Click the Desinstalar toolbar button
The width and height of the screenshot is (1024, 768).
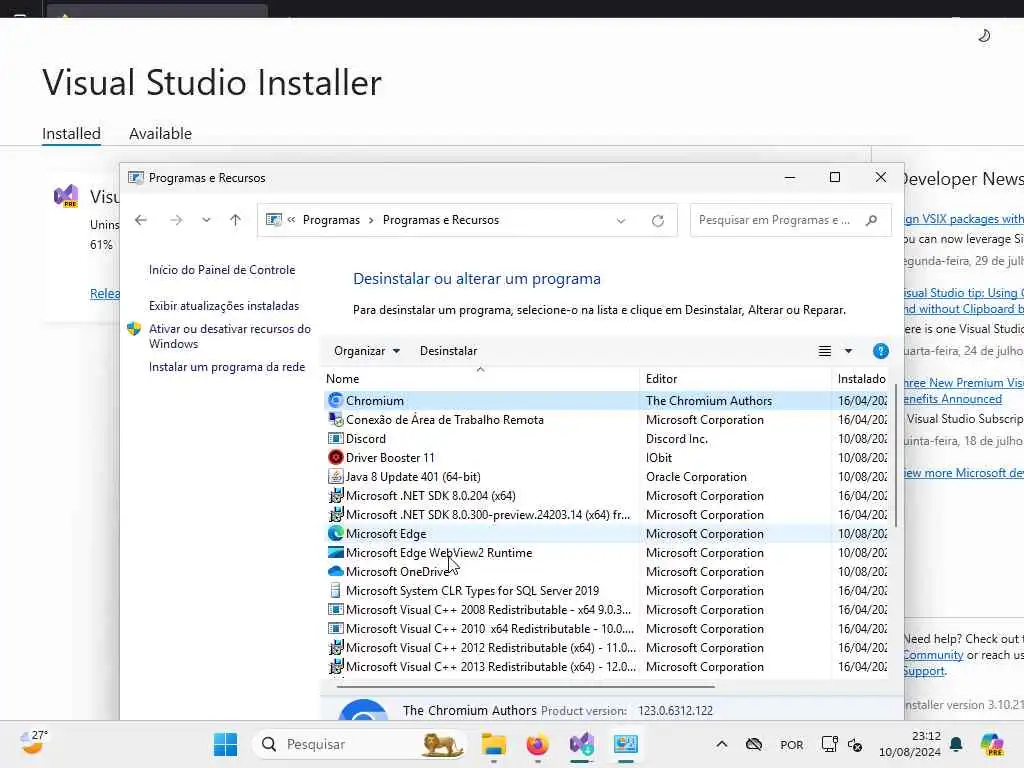click(449, 351)
